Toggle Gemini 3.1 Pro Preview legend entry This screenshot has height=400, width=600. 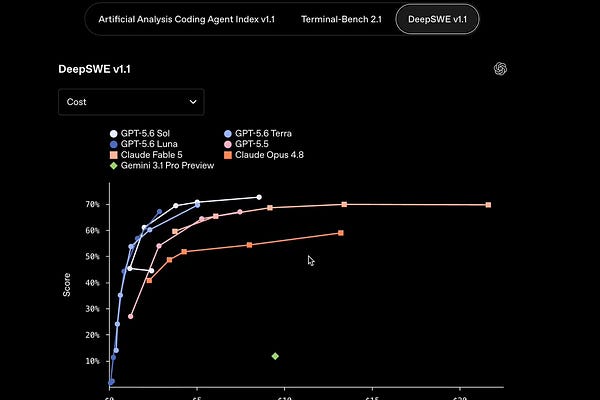(x=162, y=165)
